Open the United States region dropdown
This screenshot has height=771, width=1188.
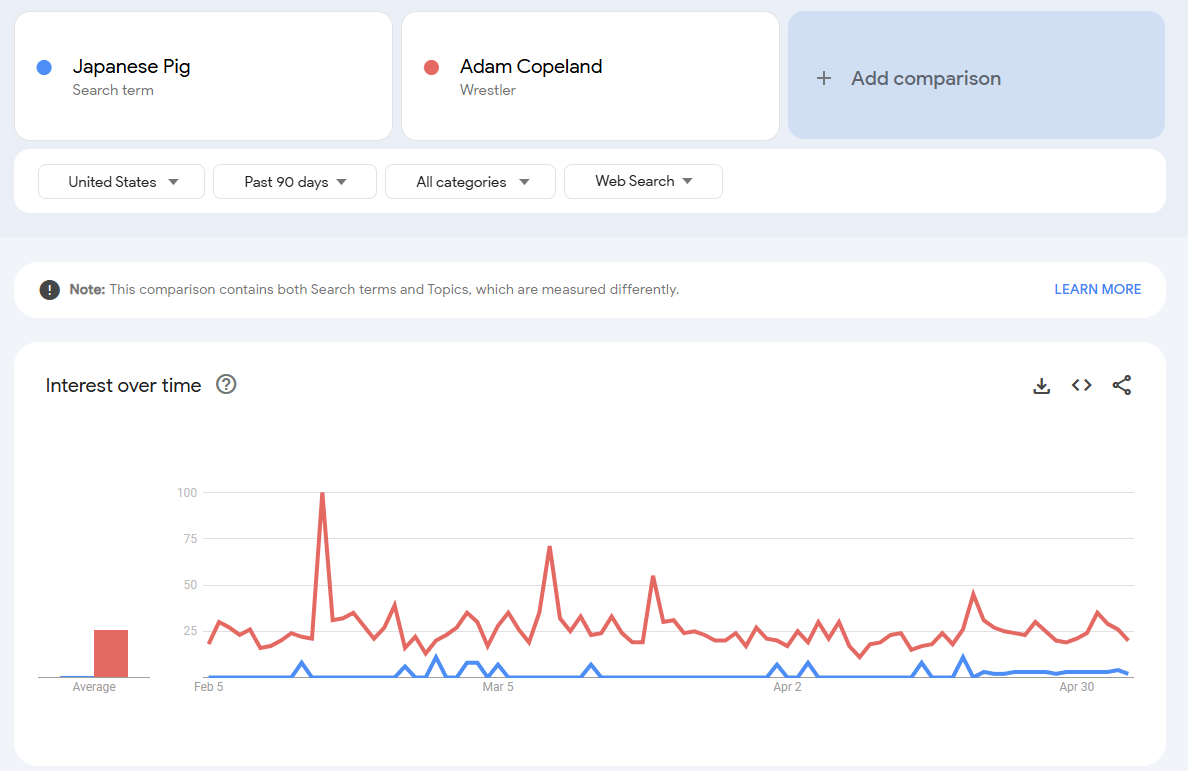(122, 182)
